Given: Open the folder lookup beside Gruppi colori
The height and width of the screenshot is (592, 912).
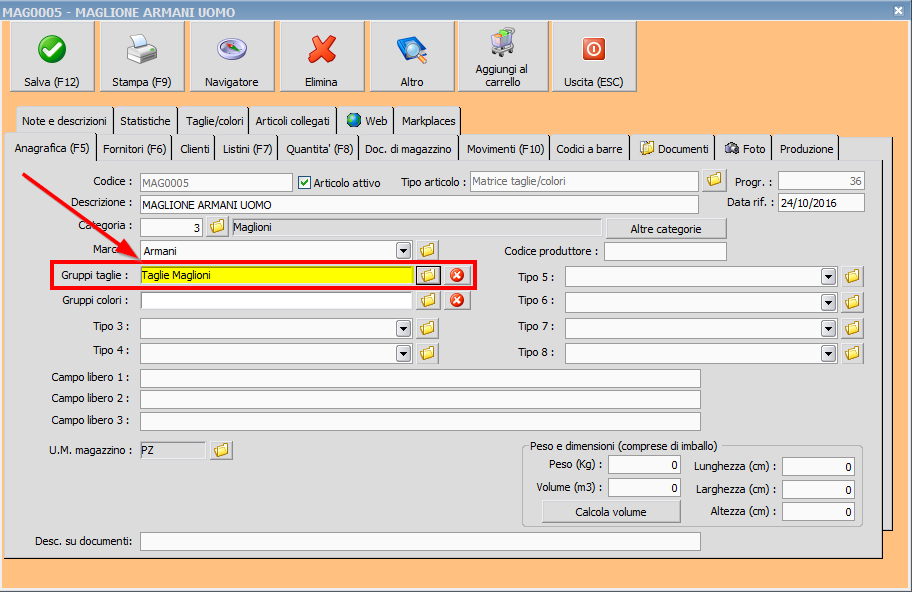Looking at the screenshot, I should (428, 300).
